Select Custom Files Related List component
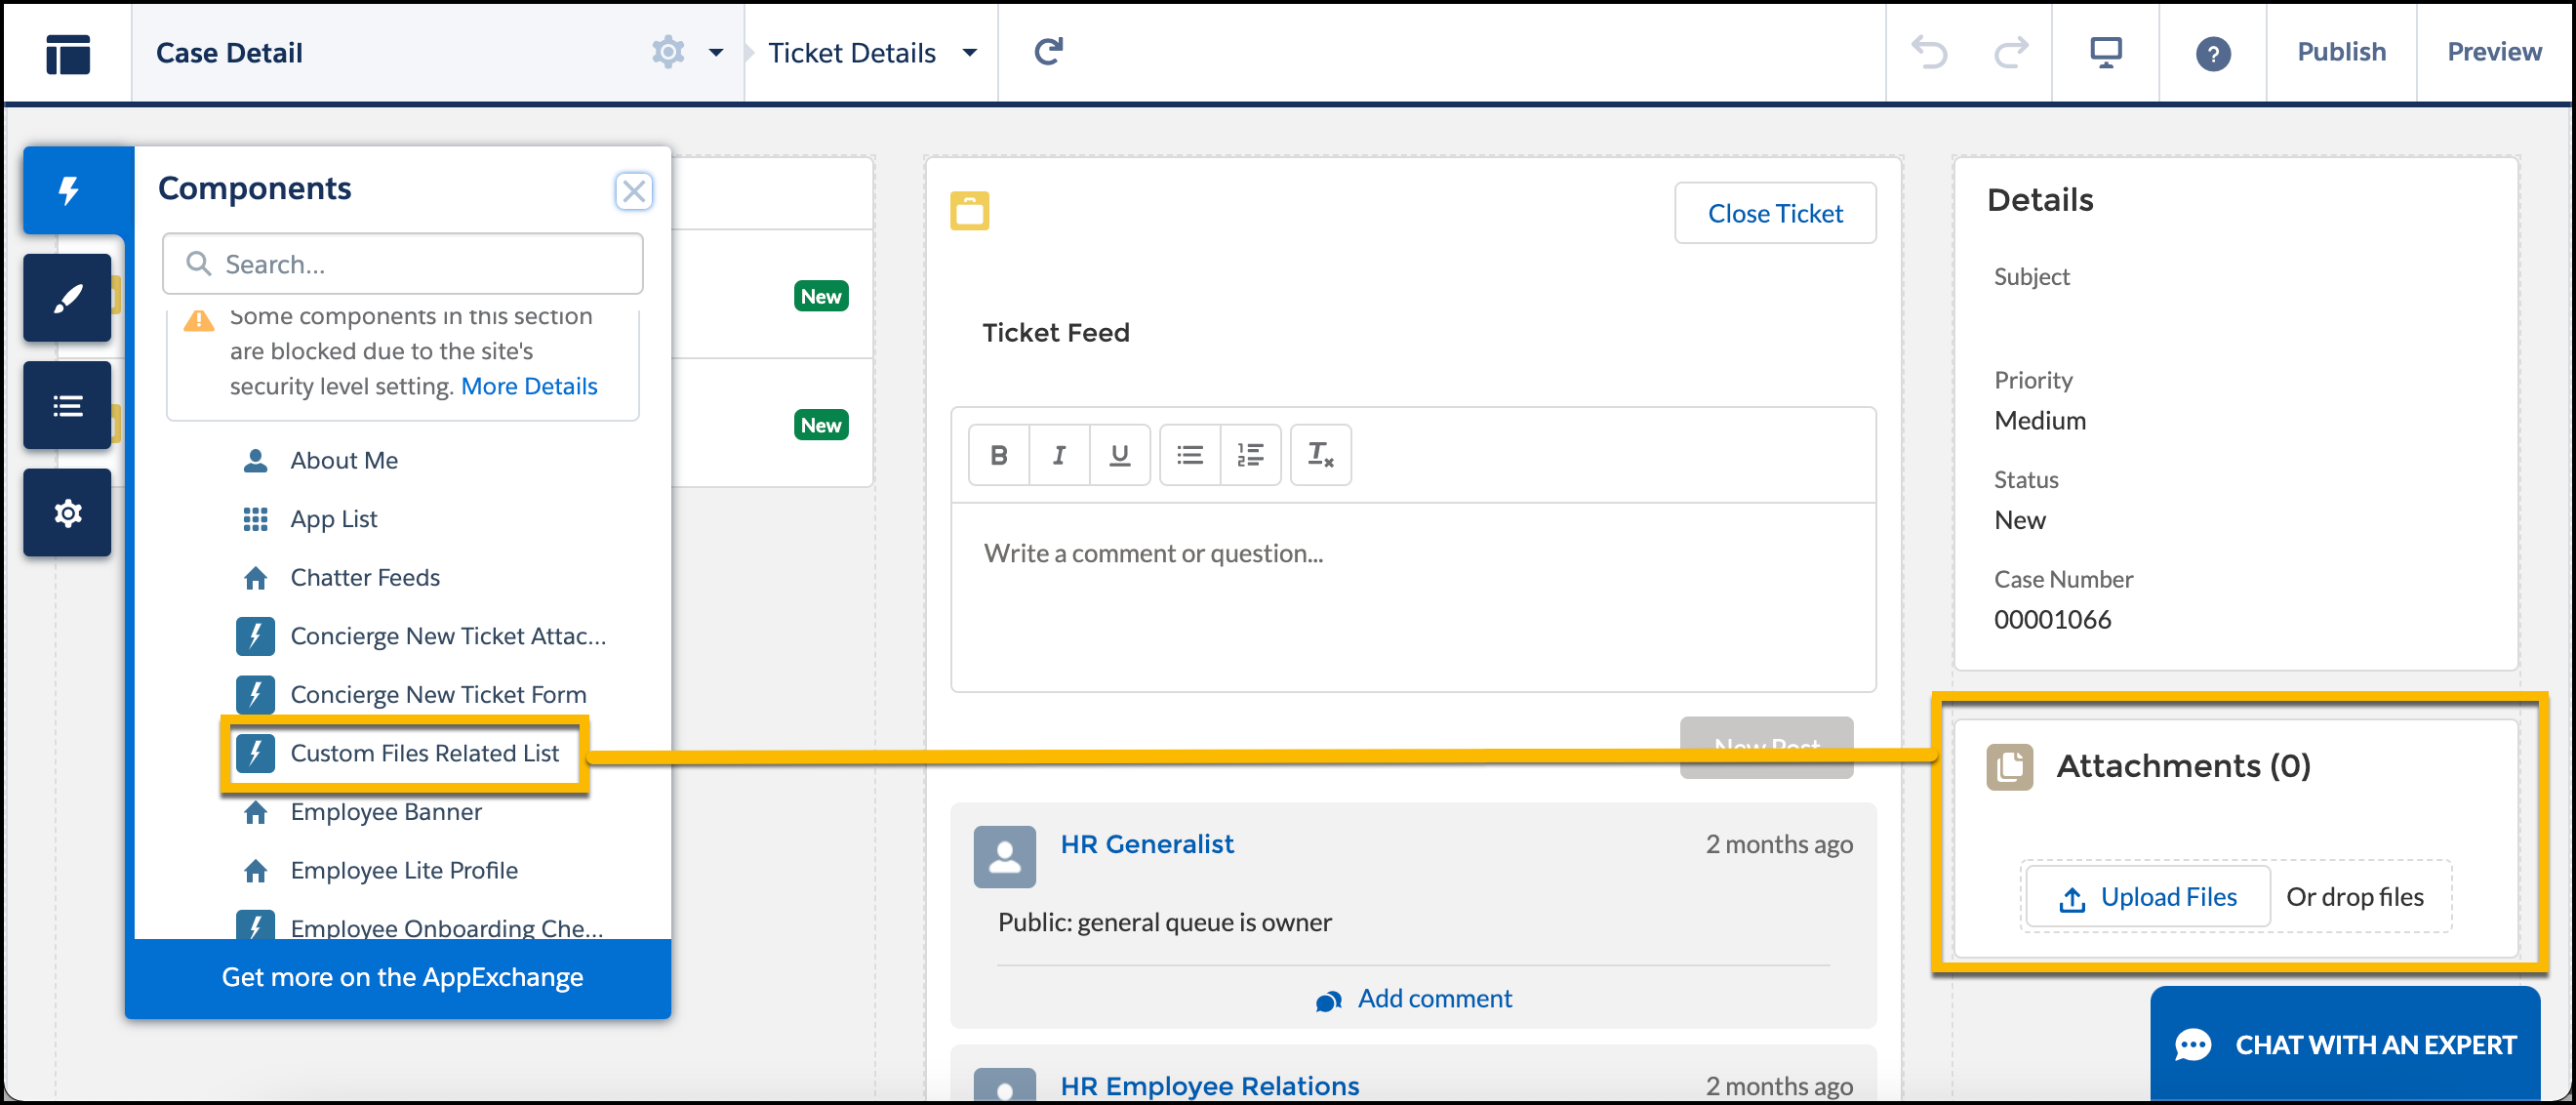This screenshot has width=2576, height=1105. (x=400, y=753)
